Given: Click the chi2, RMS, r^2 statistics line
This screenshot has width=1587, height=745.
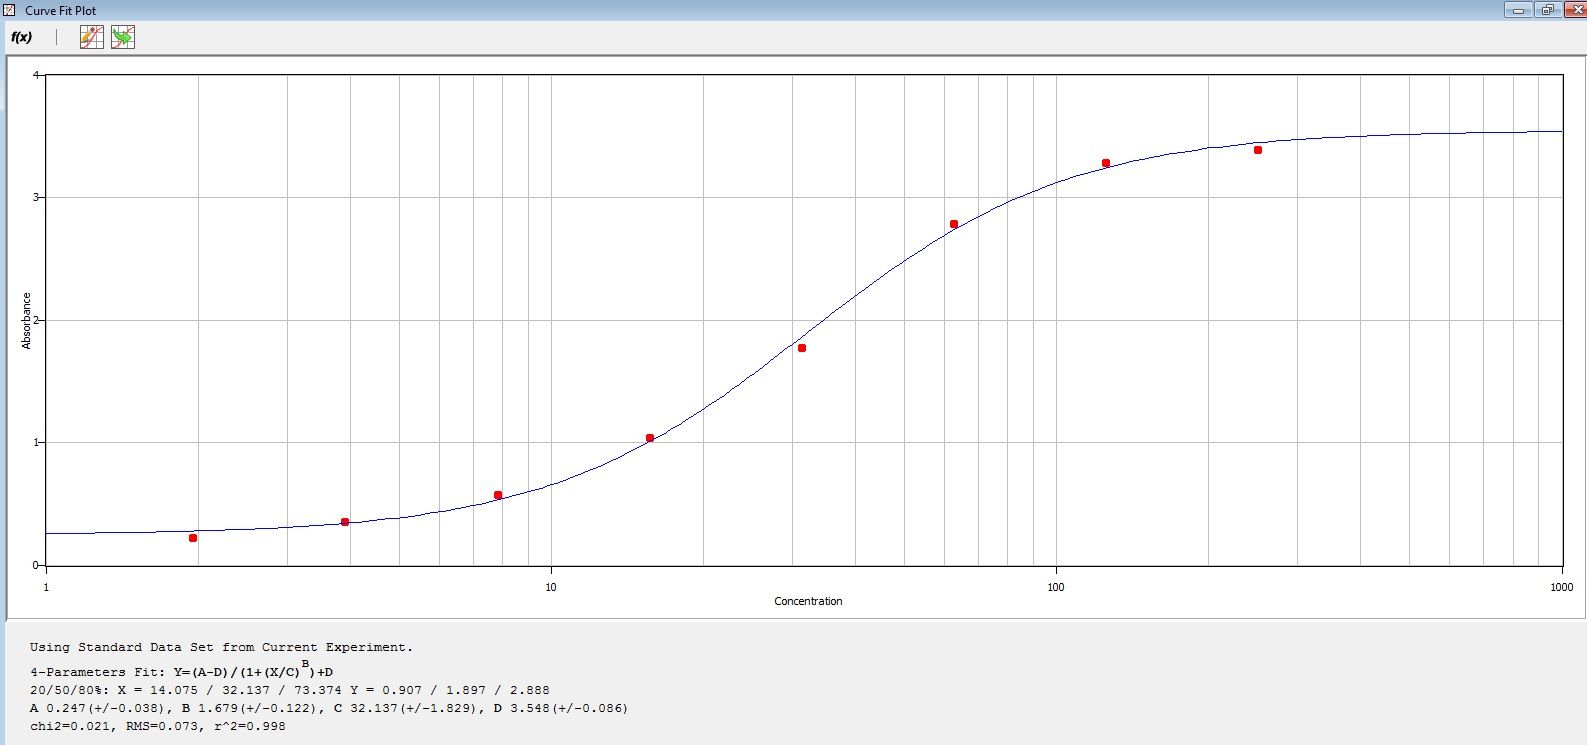Looking at the screenshot, I should (158, 726).
